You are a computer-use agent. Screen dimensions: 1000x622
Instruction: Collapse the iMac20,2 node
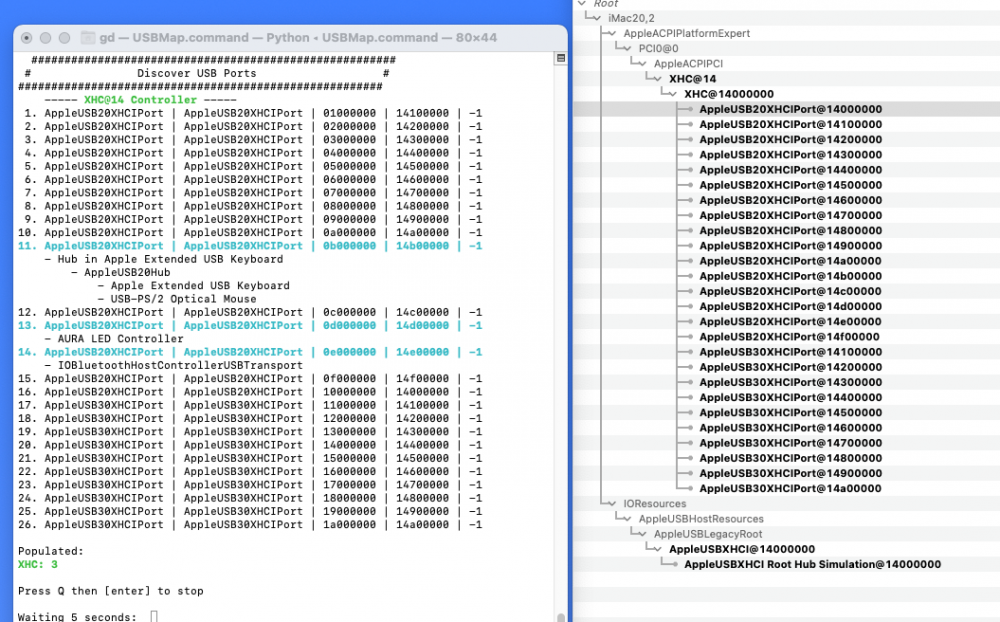(x=596, y=18)
